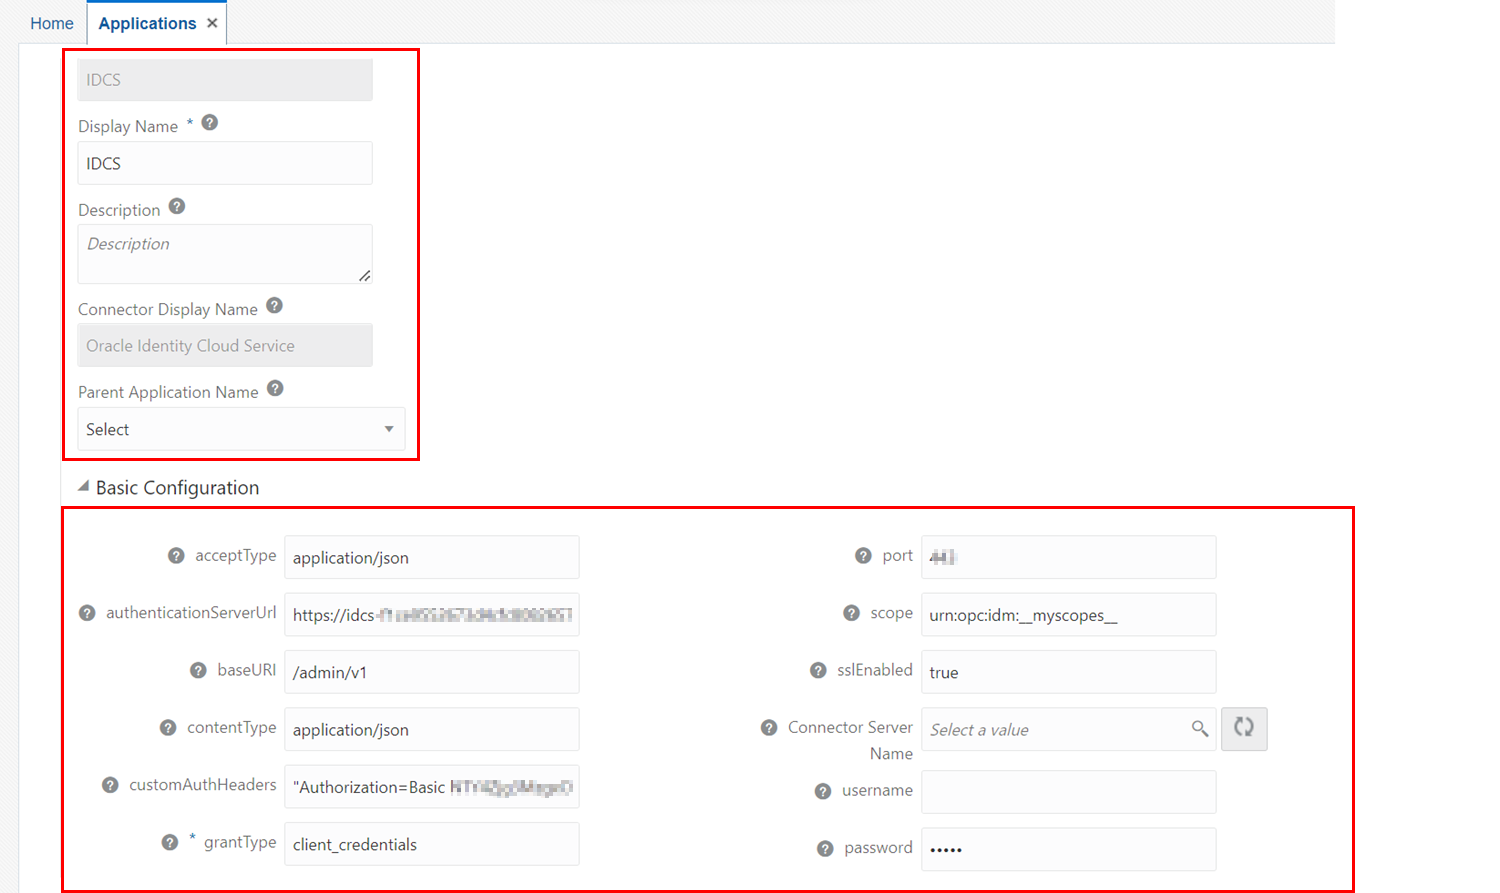Screen dimensions: 1500x893
Task: Show help for authenticationServerUrl field
Action: [87, 613]
